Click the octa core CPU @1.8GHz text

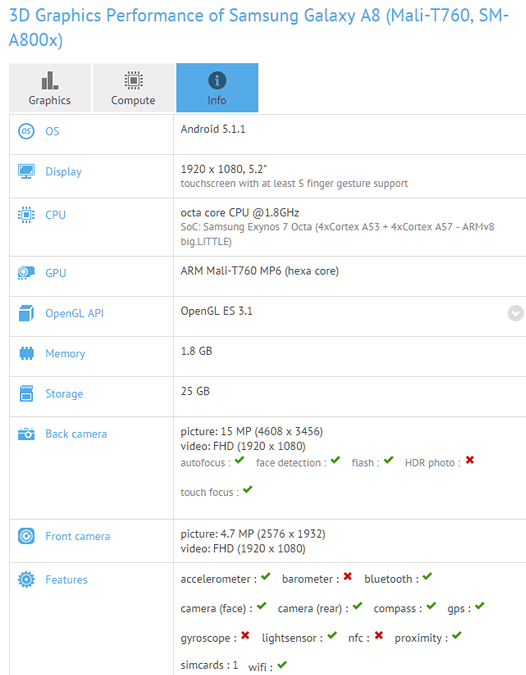click(x=240, y=213)
